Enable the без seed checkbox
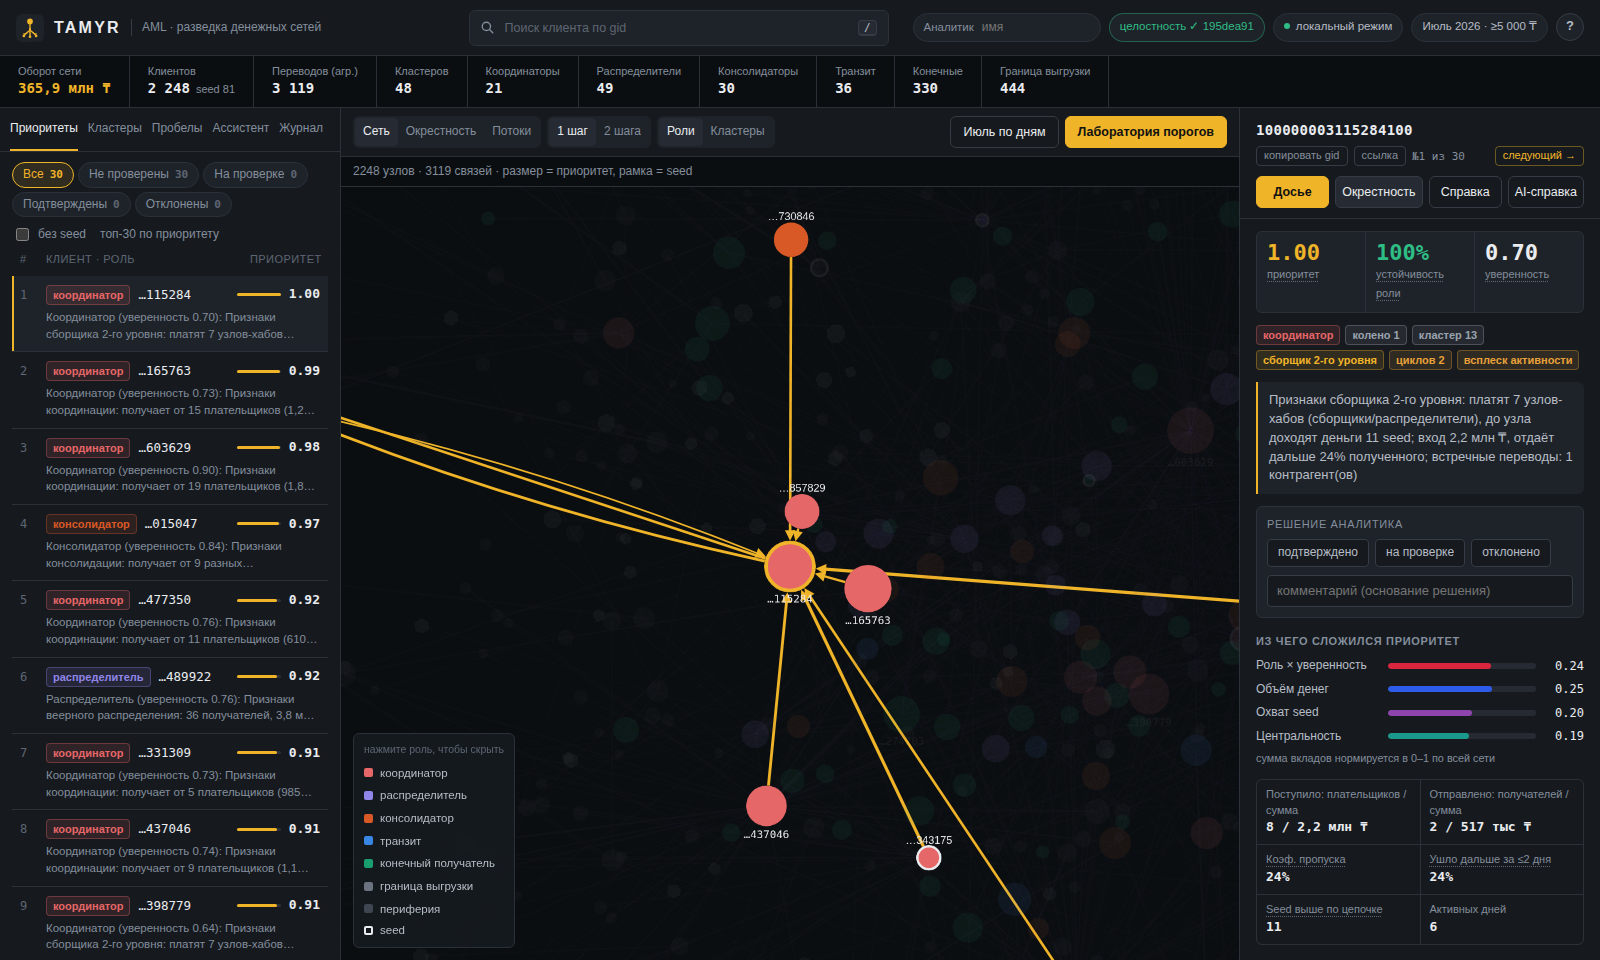Screen dimensions: 1600x960 click(22, 234)
